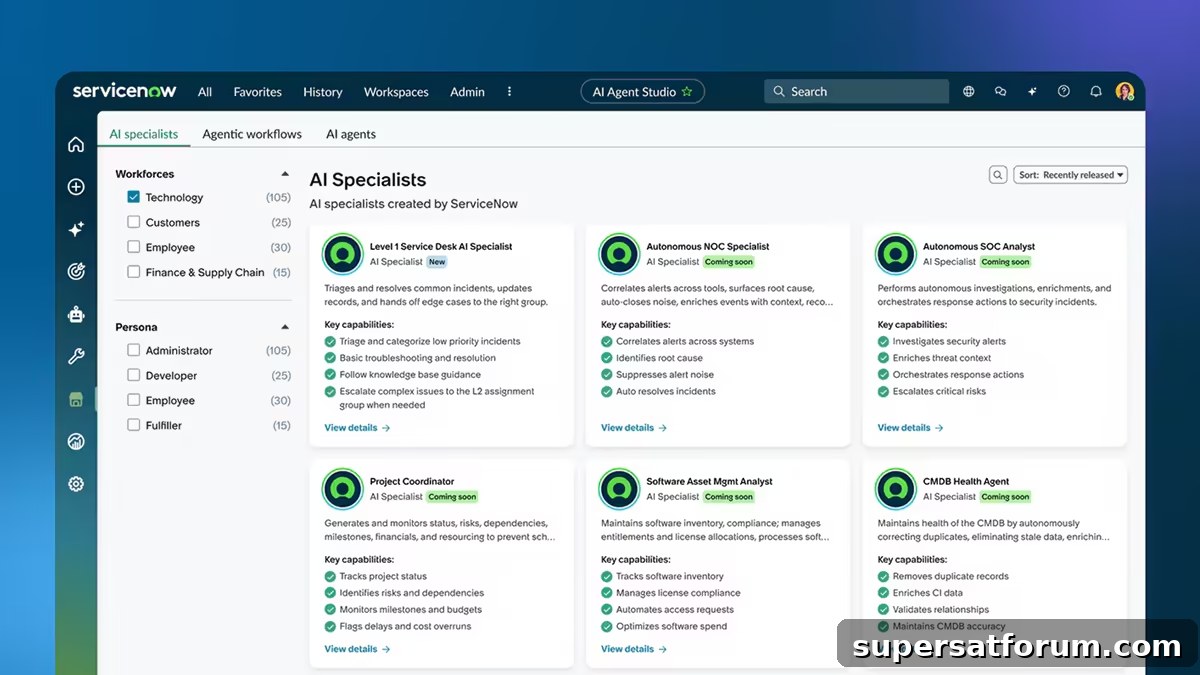Open the target goals sidebar icon
The width and height of the screenshot is (1200, 675).
76,271
